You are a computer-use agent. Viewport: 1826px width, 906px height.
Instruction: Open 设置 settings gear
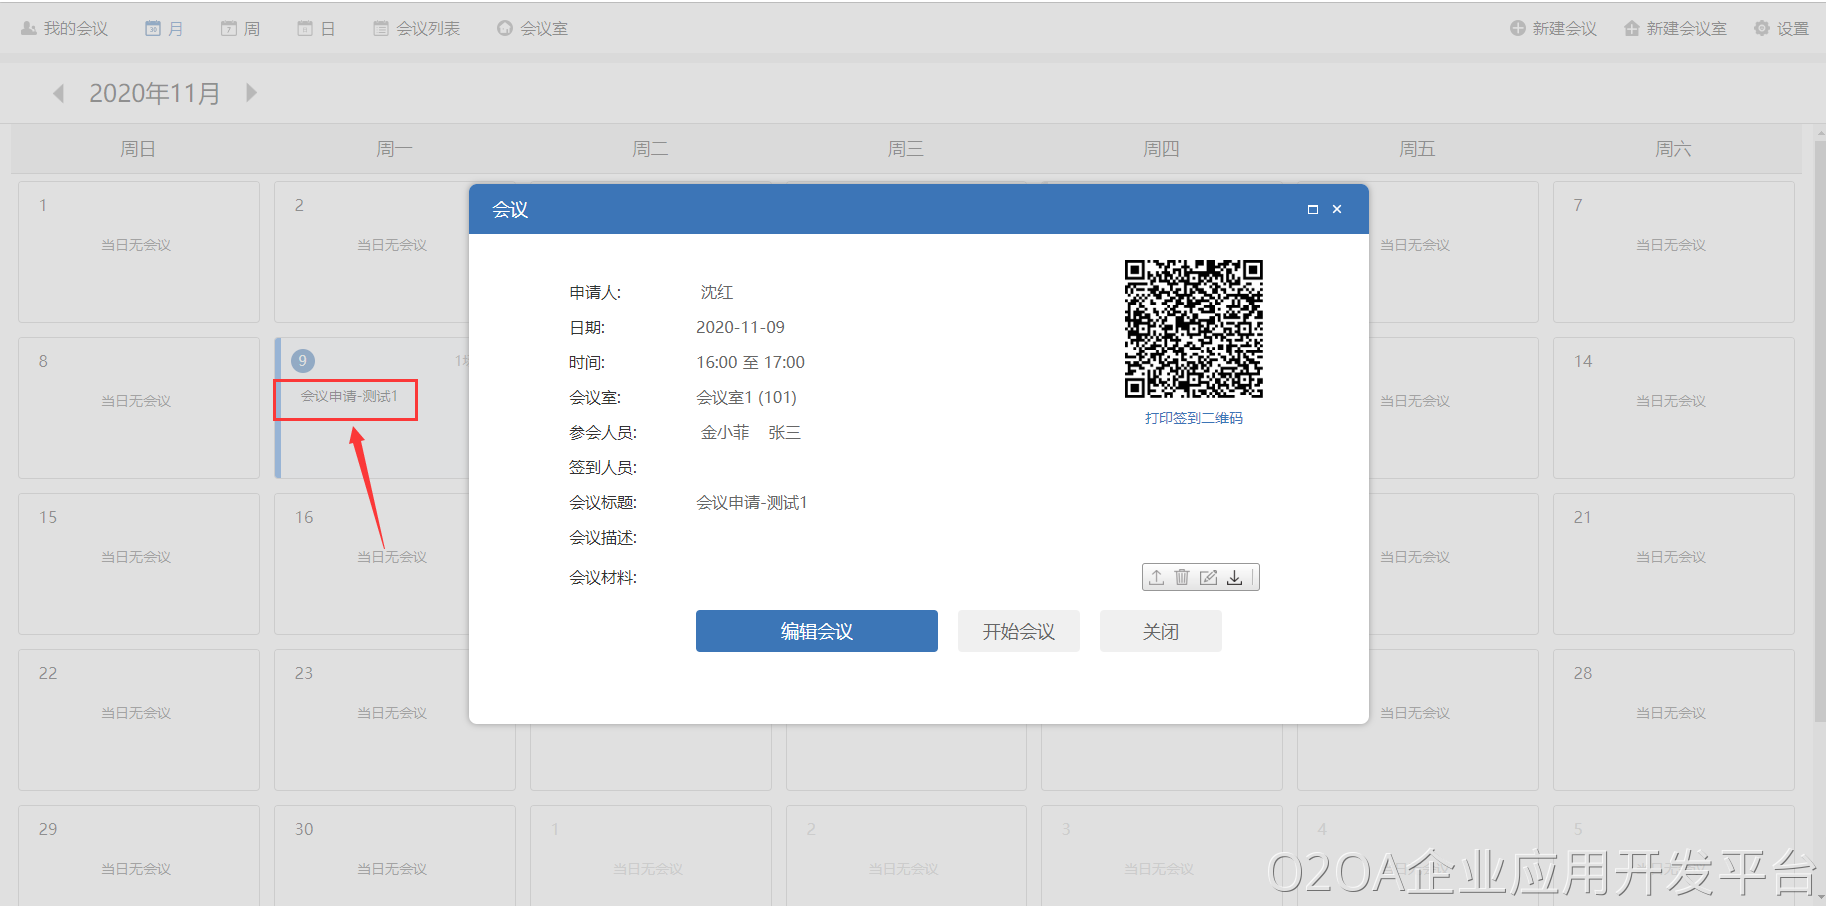coord(1781,29)
